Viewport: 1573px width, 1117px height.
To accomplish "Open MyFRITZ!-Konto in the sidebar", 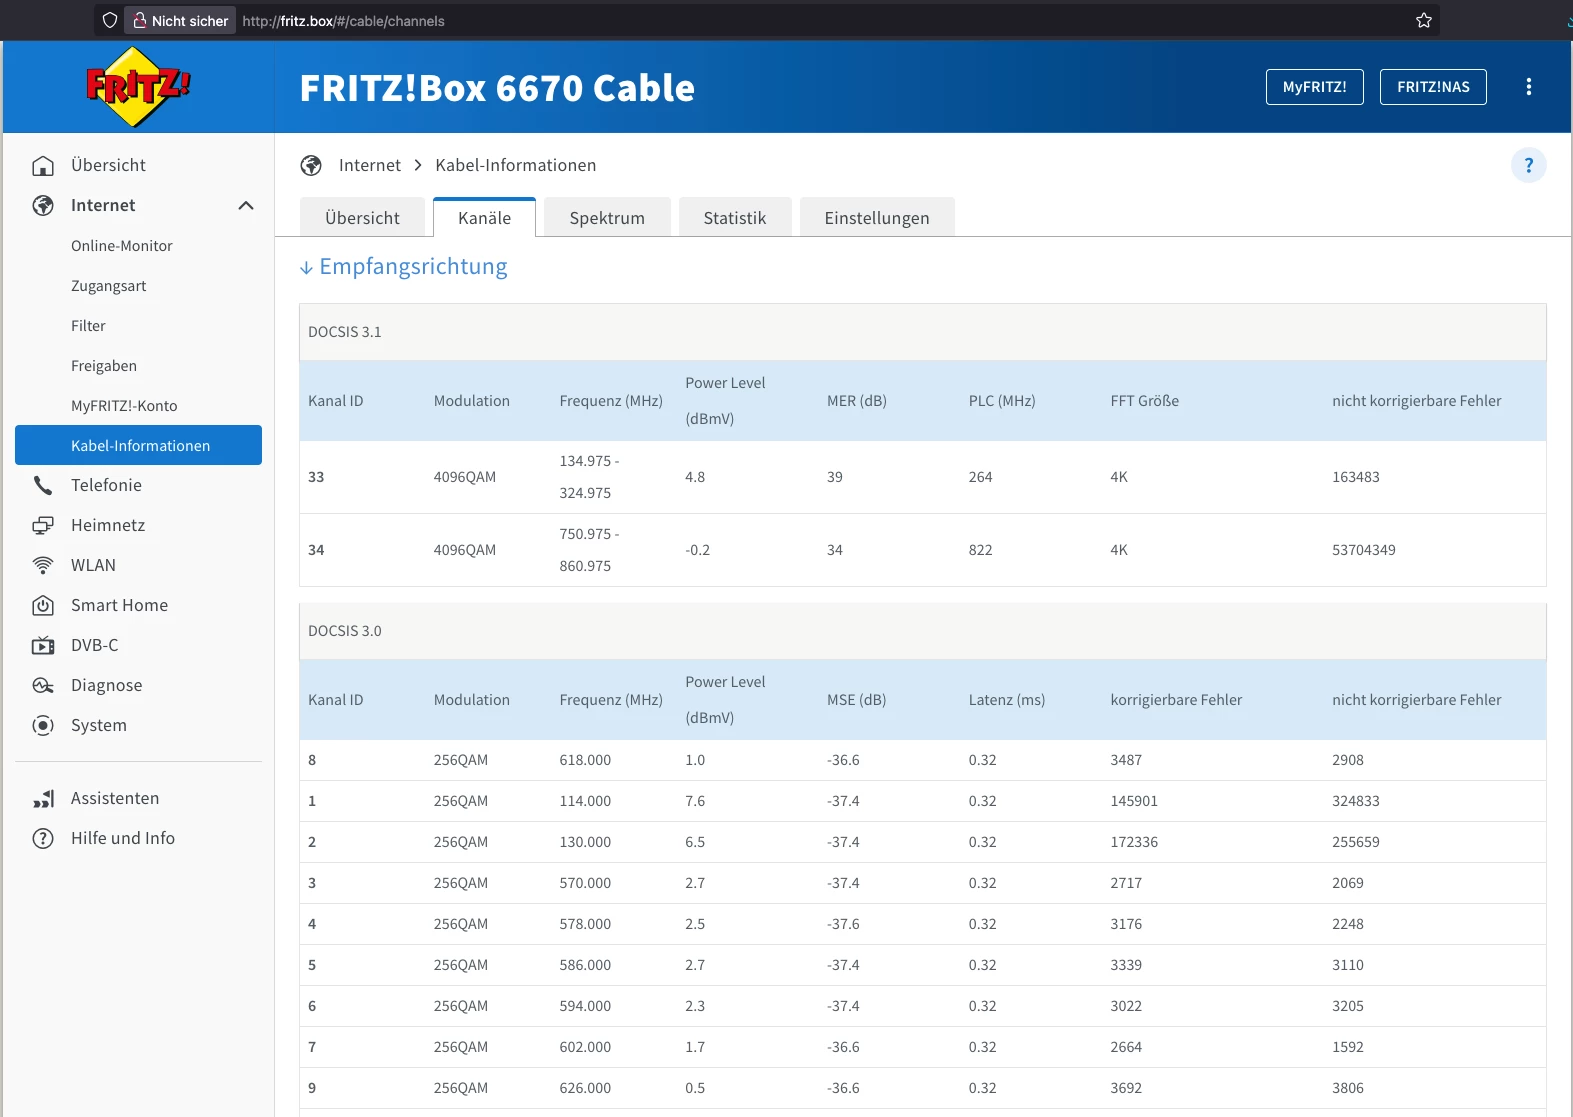I will coord(124,406).
